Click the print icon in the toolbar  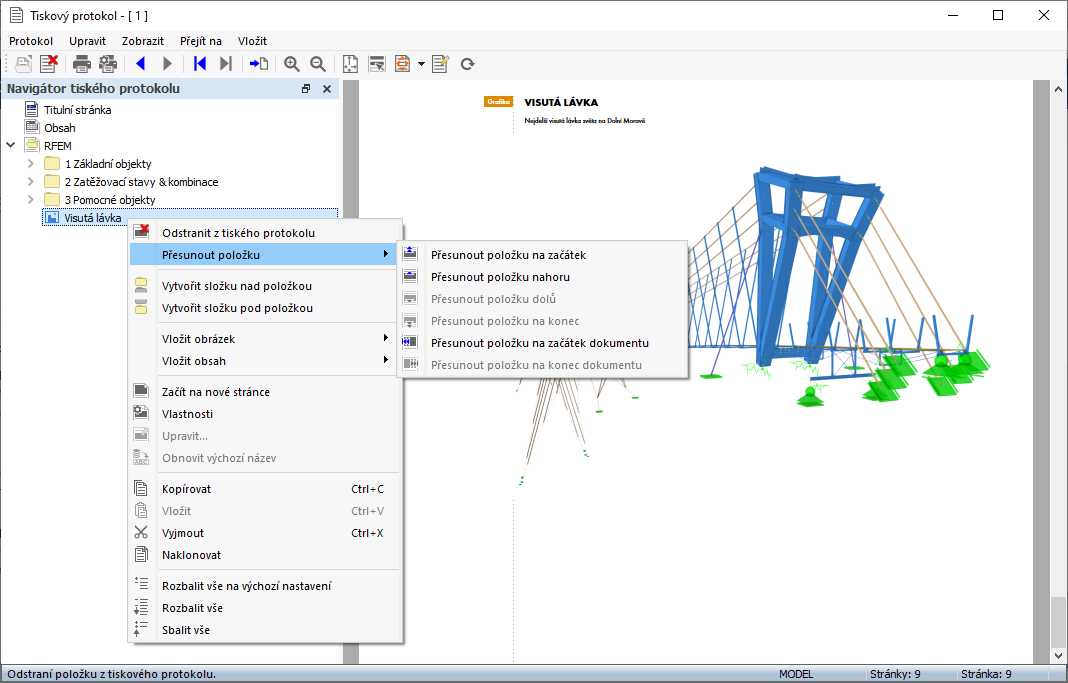point(82,64)
